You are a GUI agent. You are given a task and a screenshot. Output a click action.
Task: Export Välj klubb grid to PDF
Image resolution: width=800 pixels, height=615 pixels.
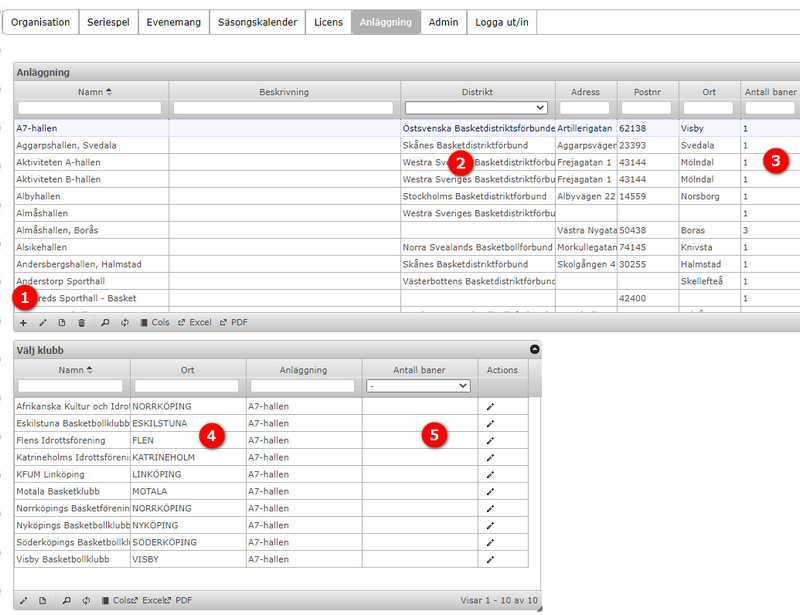[180, 601]
